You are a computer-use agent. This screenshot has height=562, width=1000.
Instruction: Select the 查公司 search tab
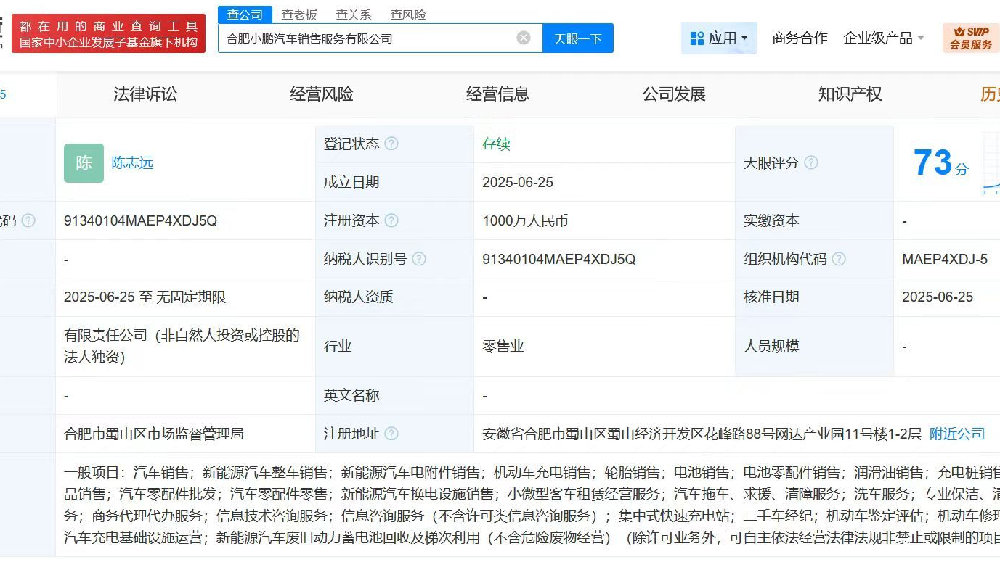coord(245,14)
